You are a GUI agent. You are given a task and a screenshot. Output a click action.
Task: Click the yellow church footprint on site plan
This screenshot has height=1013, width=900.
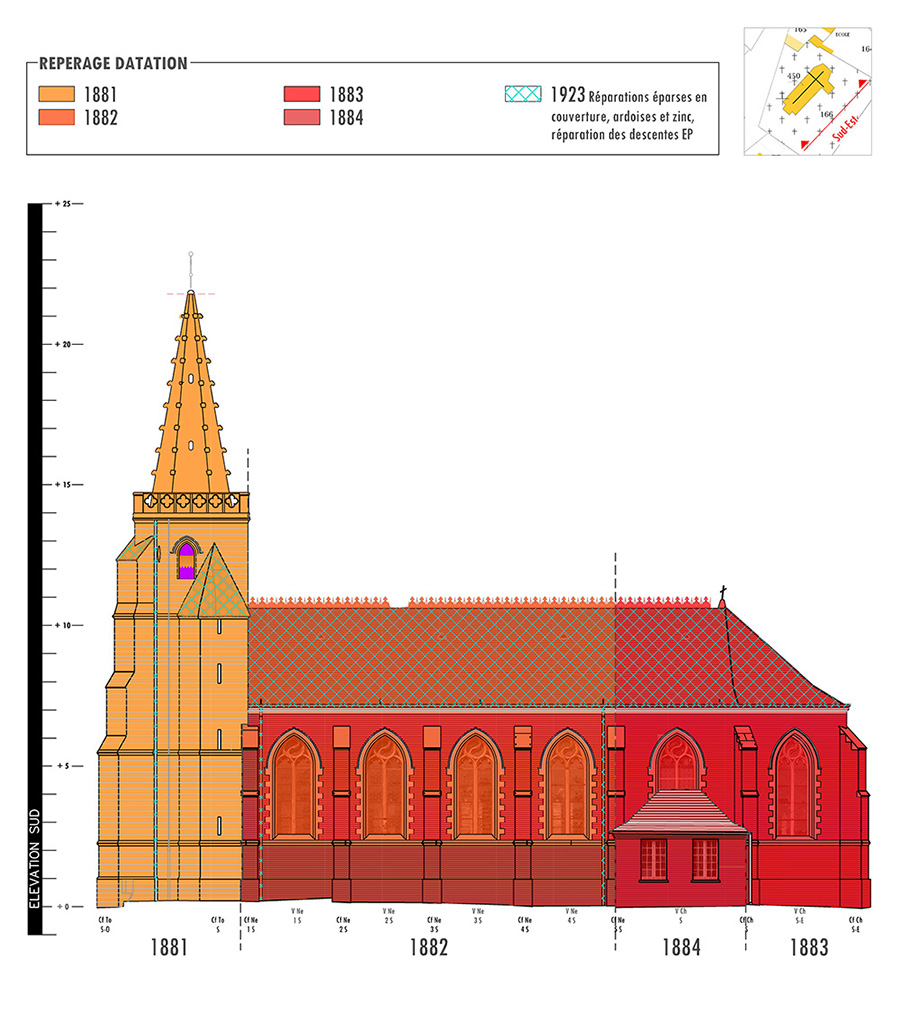point(807,90)
